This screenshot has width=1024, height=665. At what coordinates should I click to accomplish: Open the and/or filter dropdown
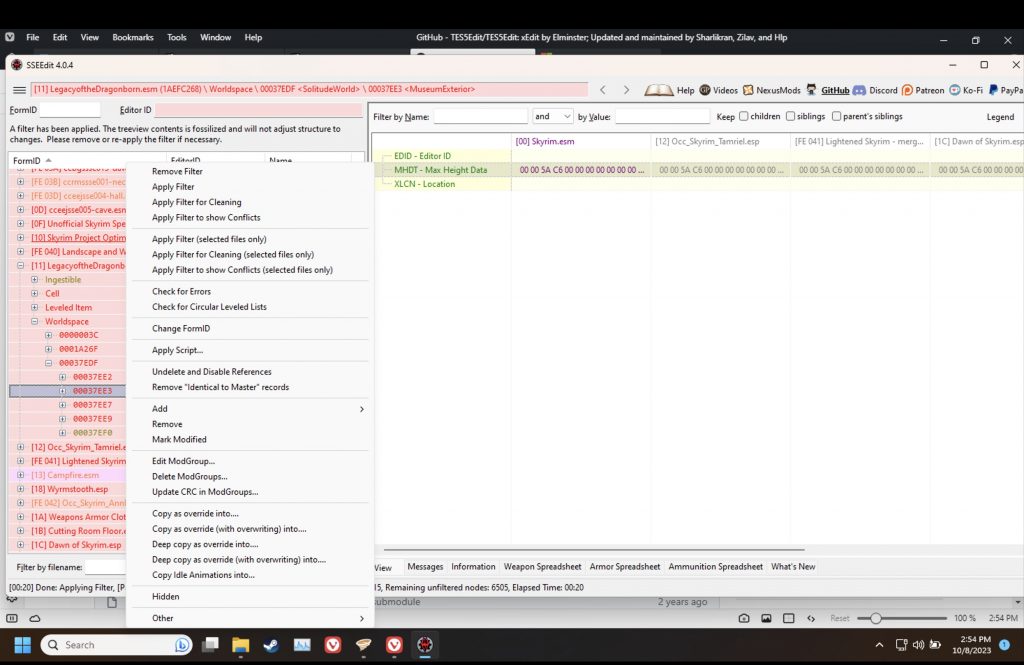pos(553,117)
